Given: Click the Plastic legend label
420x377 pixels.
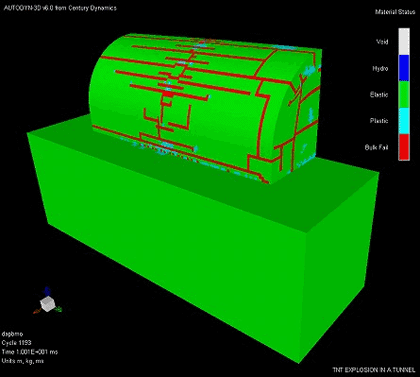Looking at the screenshot, I should point(379,121).
